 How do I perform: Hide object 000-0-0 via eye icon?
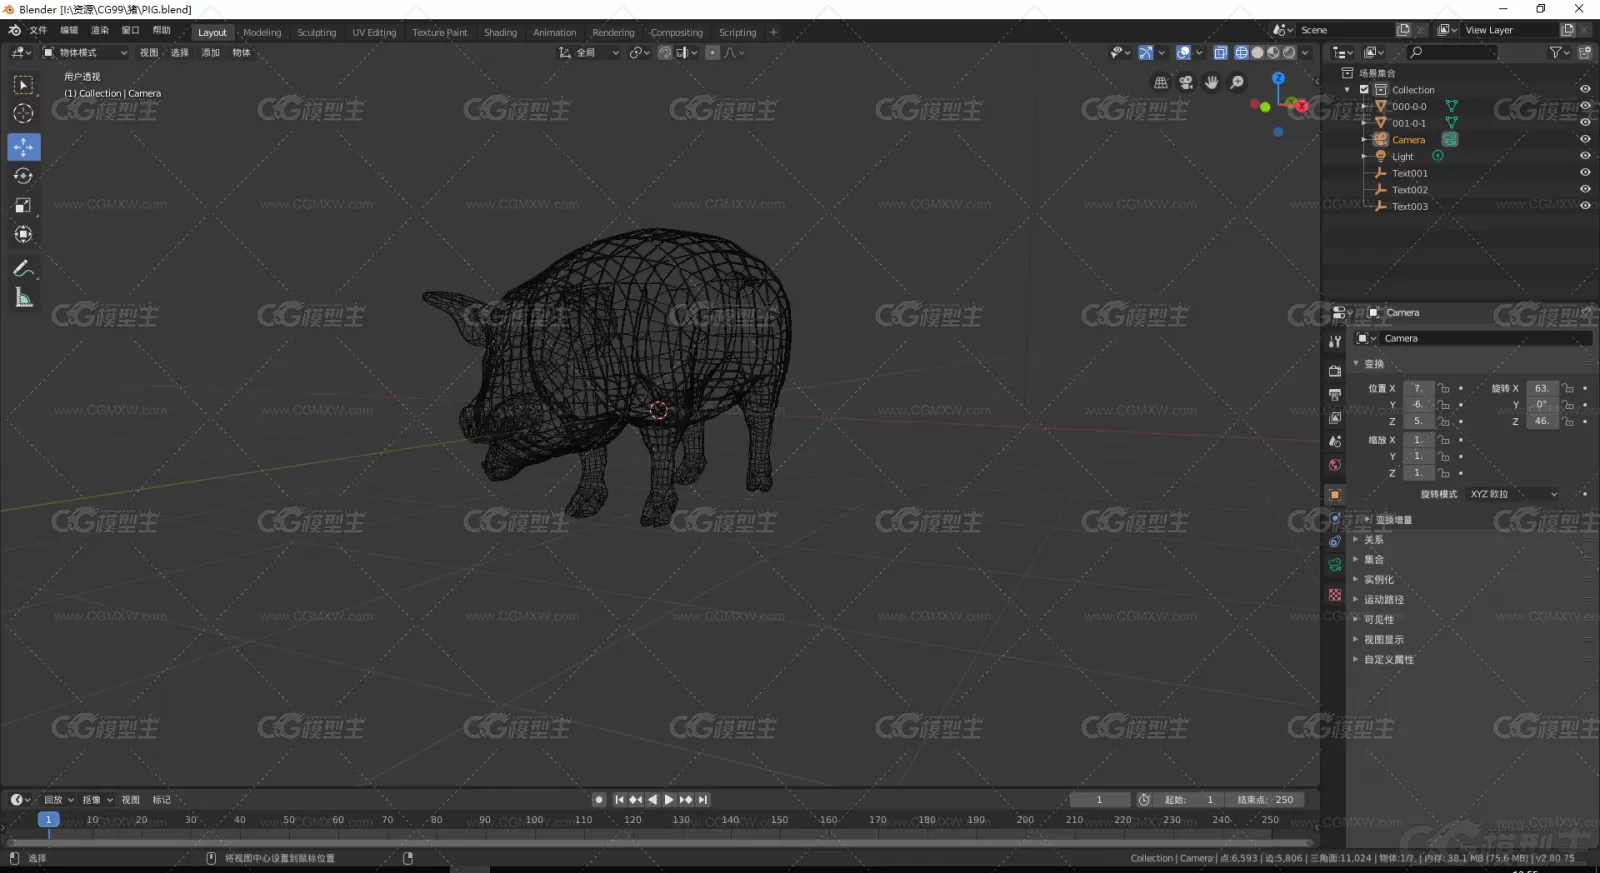[x=1585, y=106]
